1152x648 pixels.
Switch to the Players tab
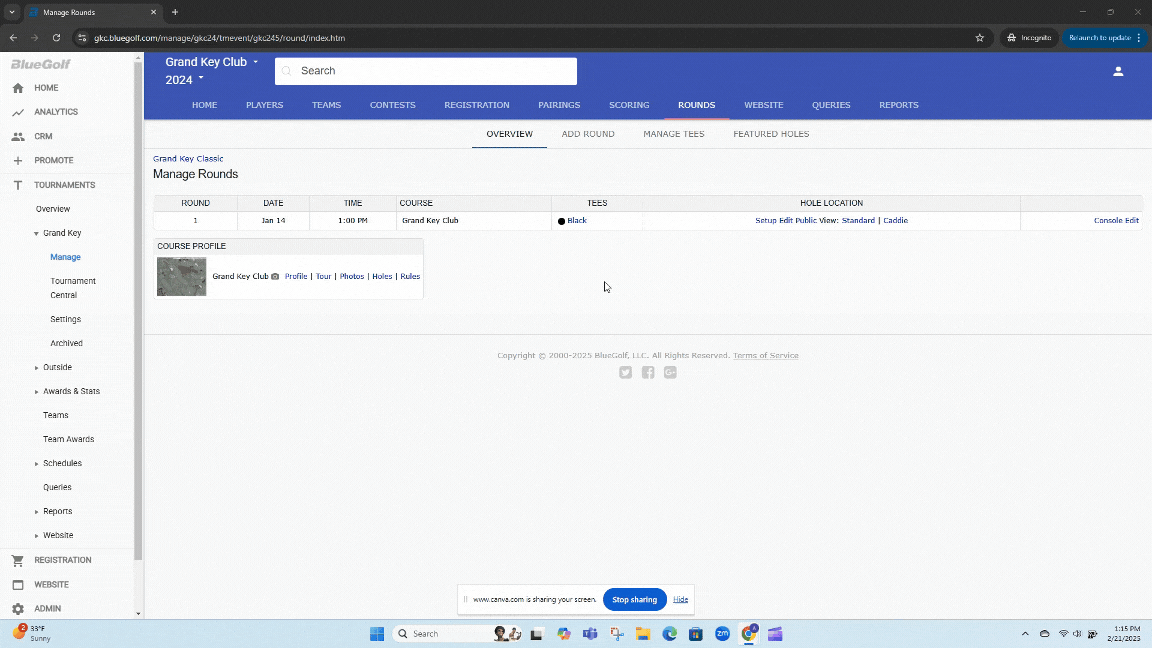(264, 105)
